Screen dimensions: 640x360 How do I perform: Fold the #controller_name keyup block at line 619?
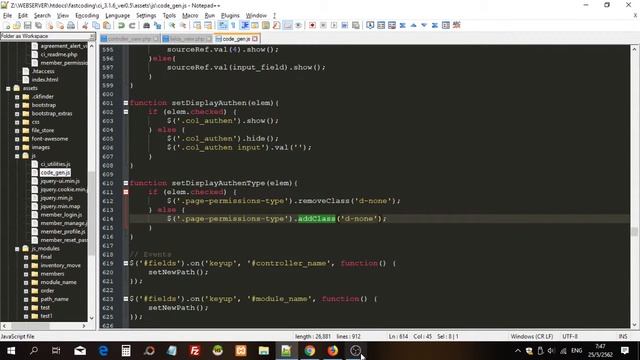(x=126, y=263)
